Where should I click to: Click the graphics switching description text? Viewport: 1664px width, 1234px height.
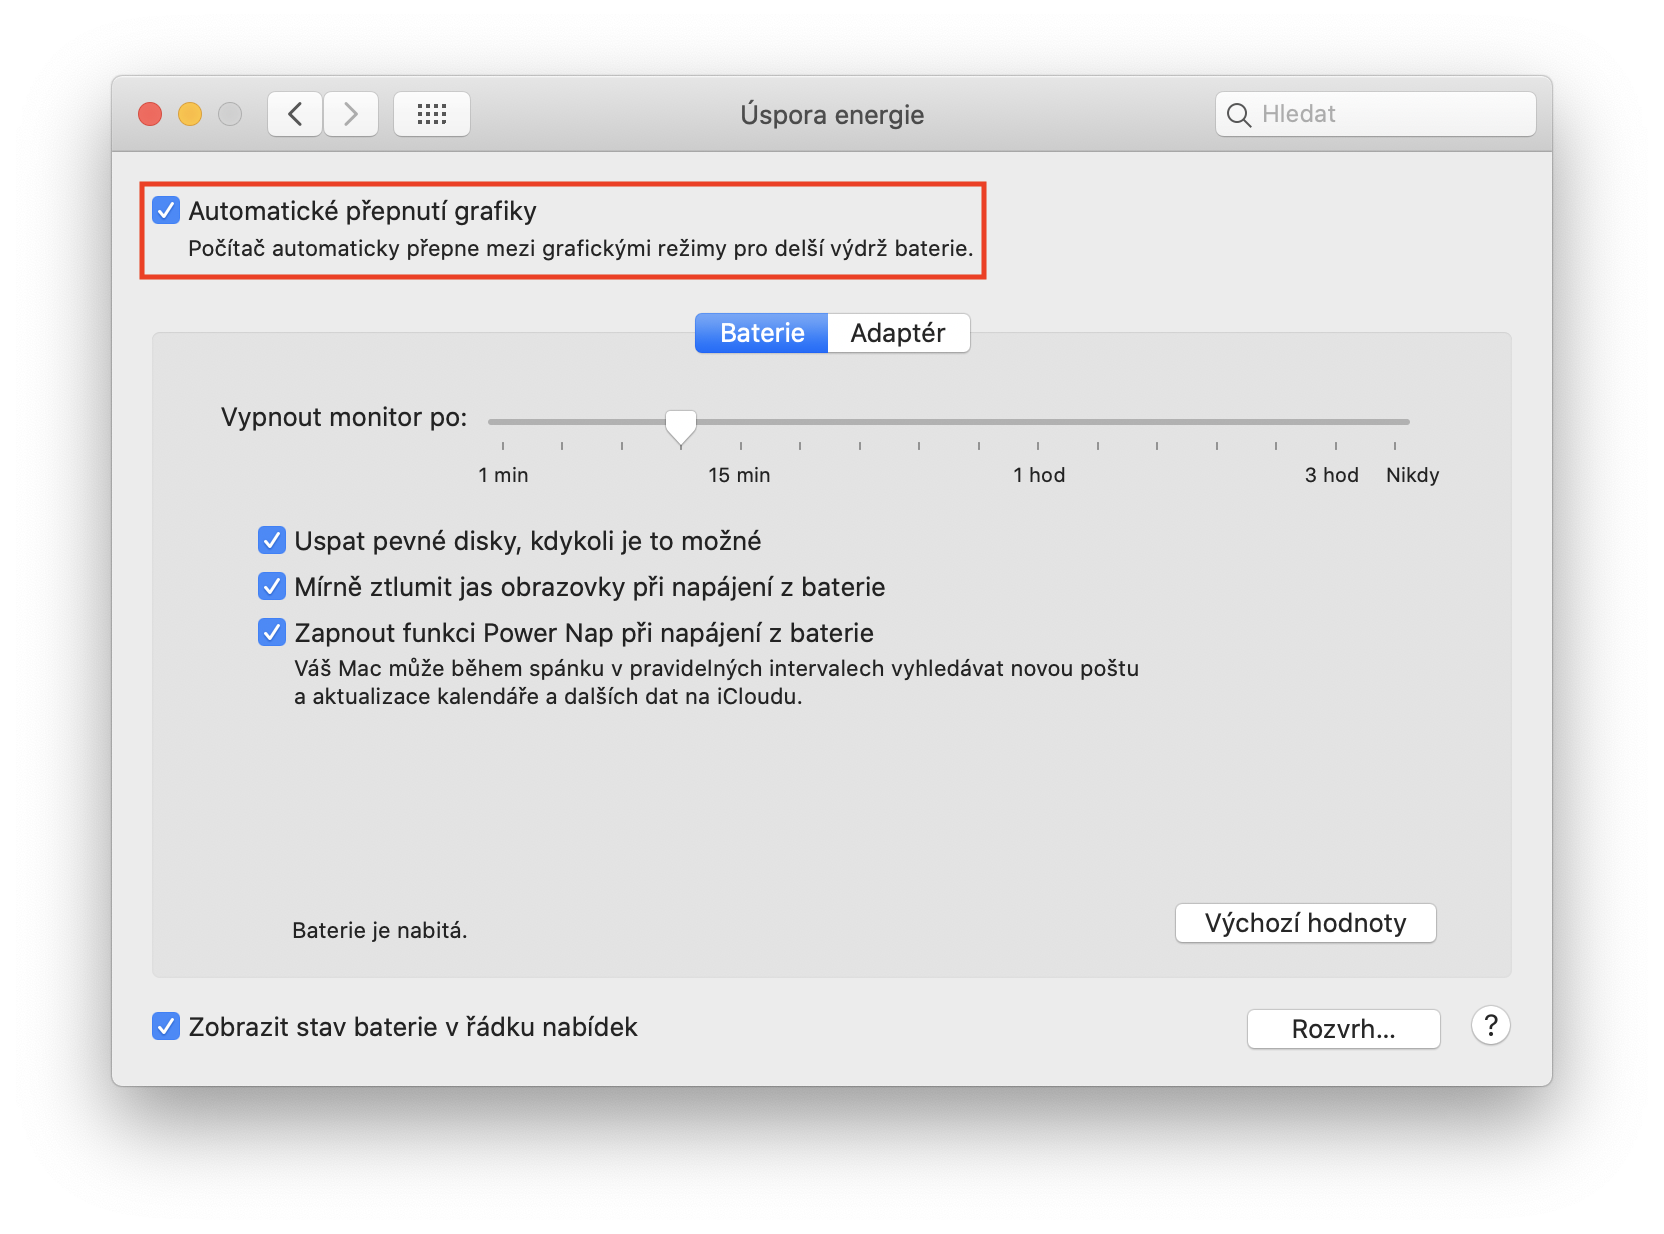[x=580, y=248]
